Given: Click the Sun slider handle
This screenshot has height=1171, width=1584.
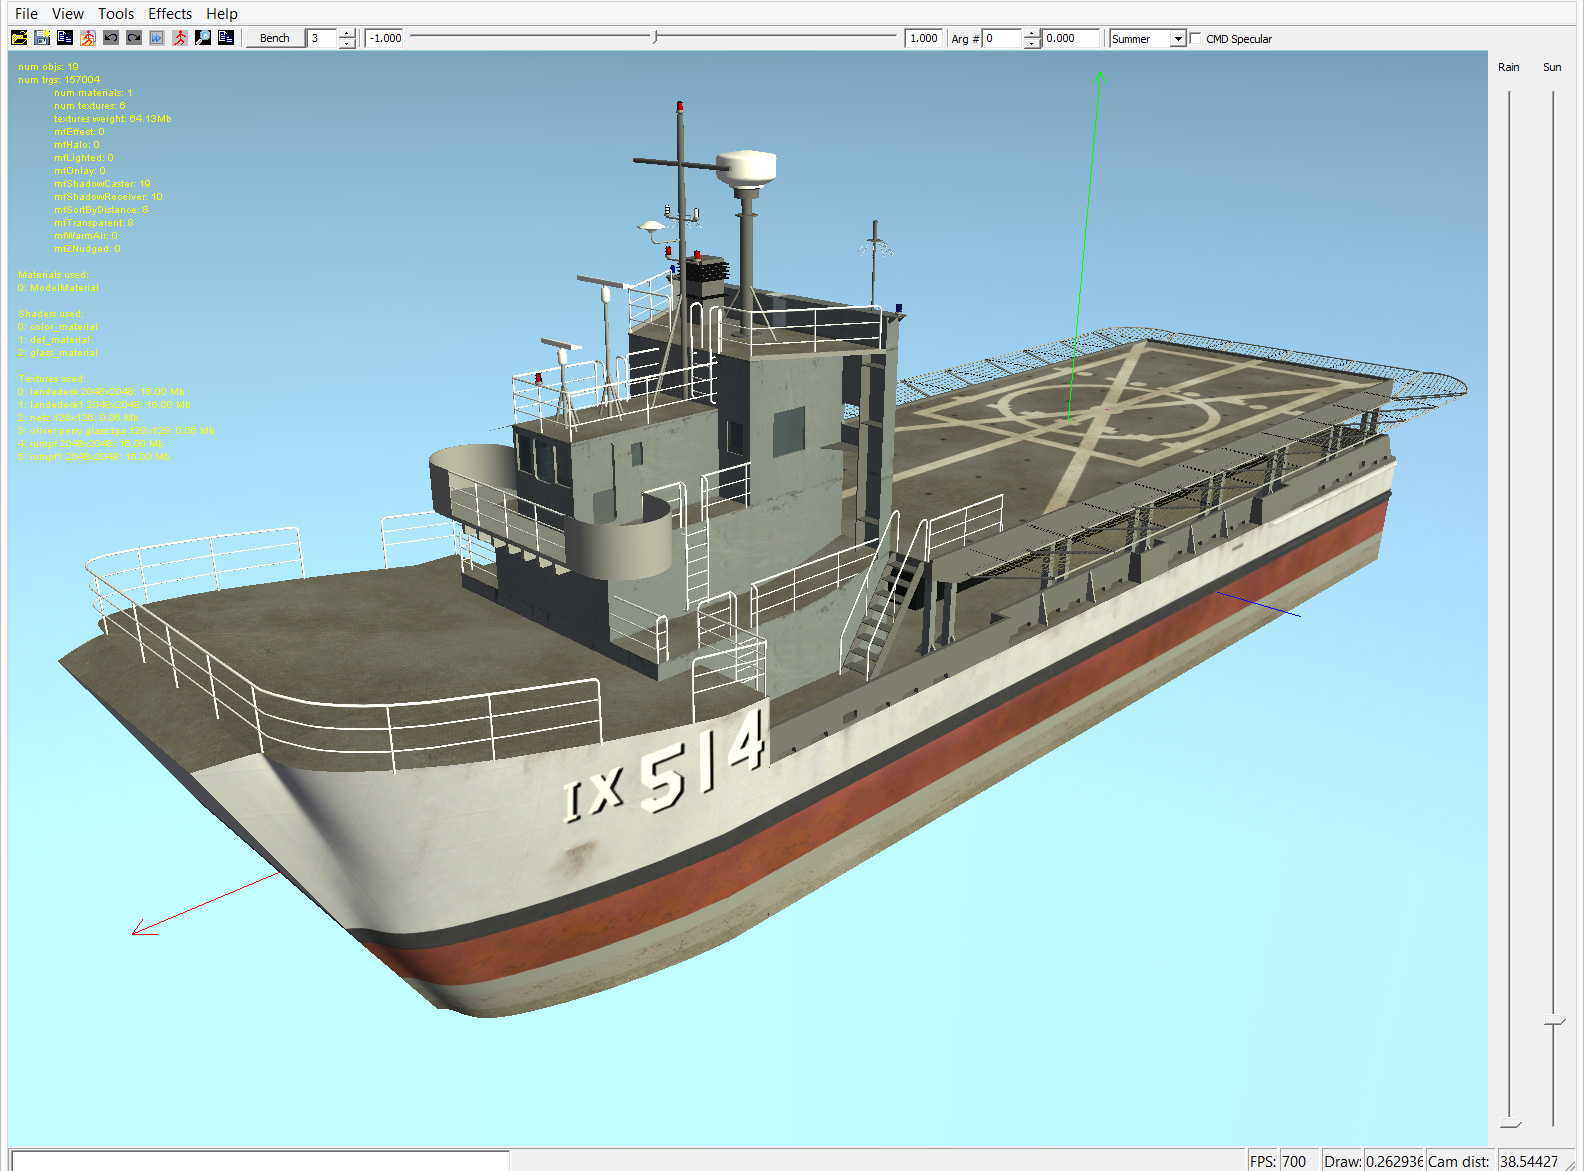Looking at the screenshot, I should pyautogui.click(x=1553, y=1022).
